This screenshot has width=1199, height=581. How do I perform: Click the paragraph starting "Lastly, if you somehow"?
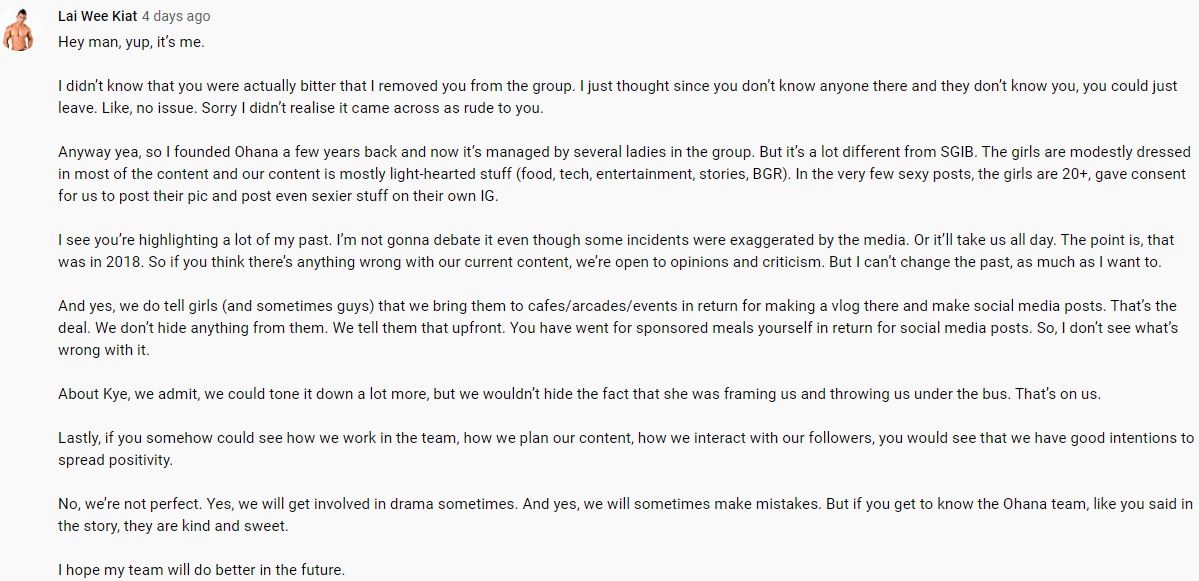(x=600, y=448)
